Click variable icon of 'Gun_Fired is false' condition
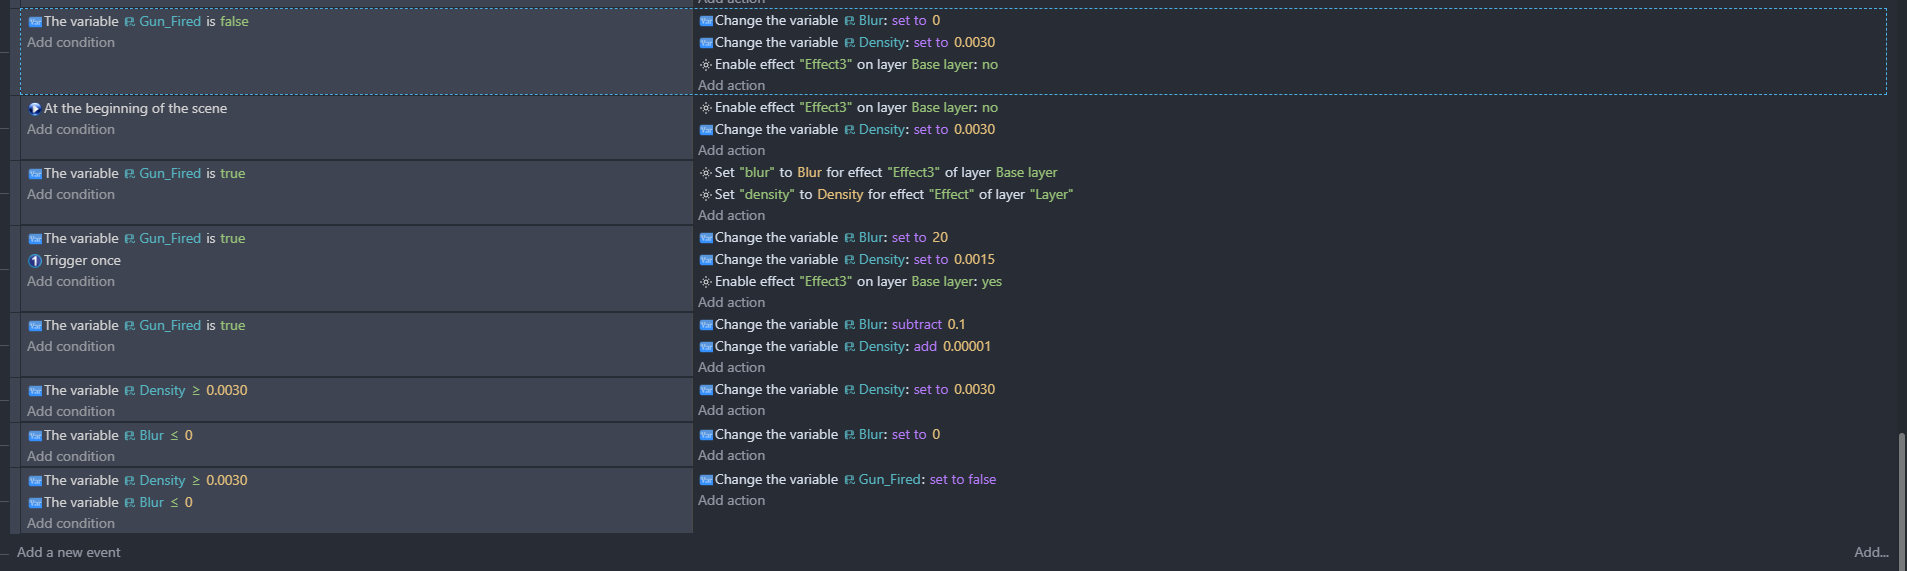Image resolution: width=1907 pixels, height=571 pixels. 35,22
